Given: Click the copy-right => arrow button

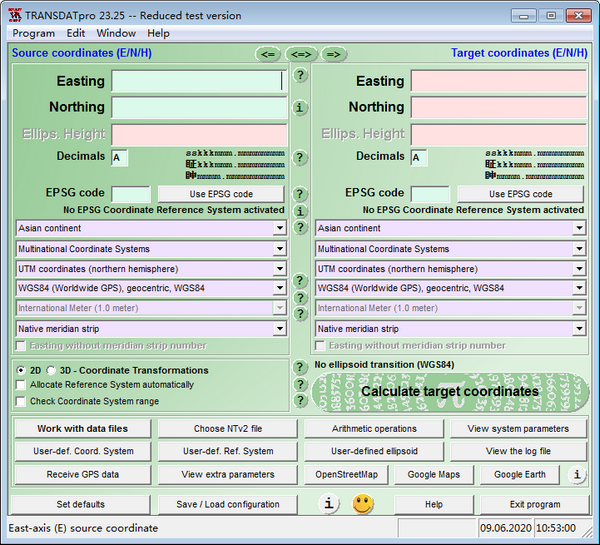Looking at the screenshot, I should [x=334, y=54].
